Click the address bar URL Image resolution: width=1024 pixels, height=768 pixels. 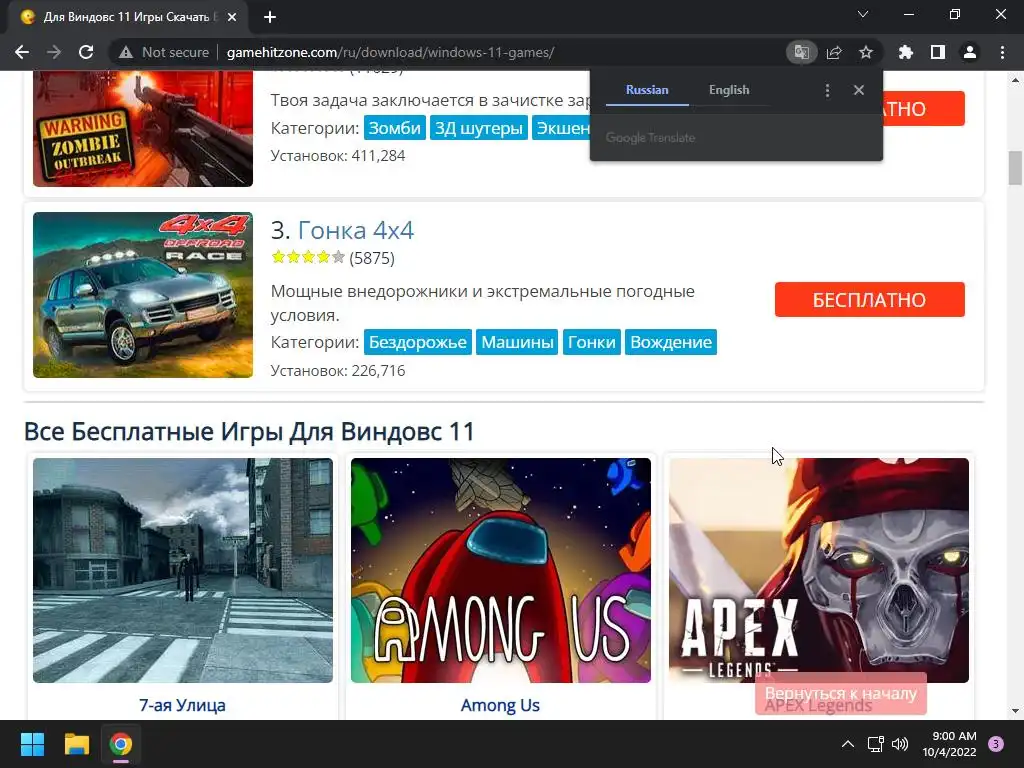[391, 52]
